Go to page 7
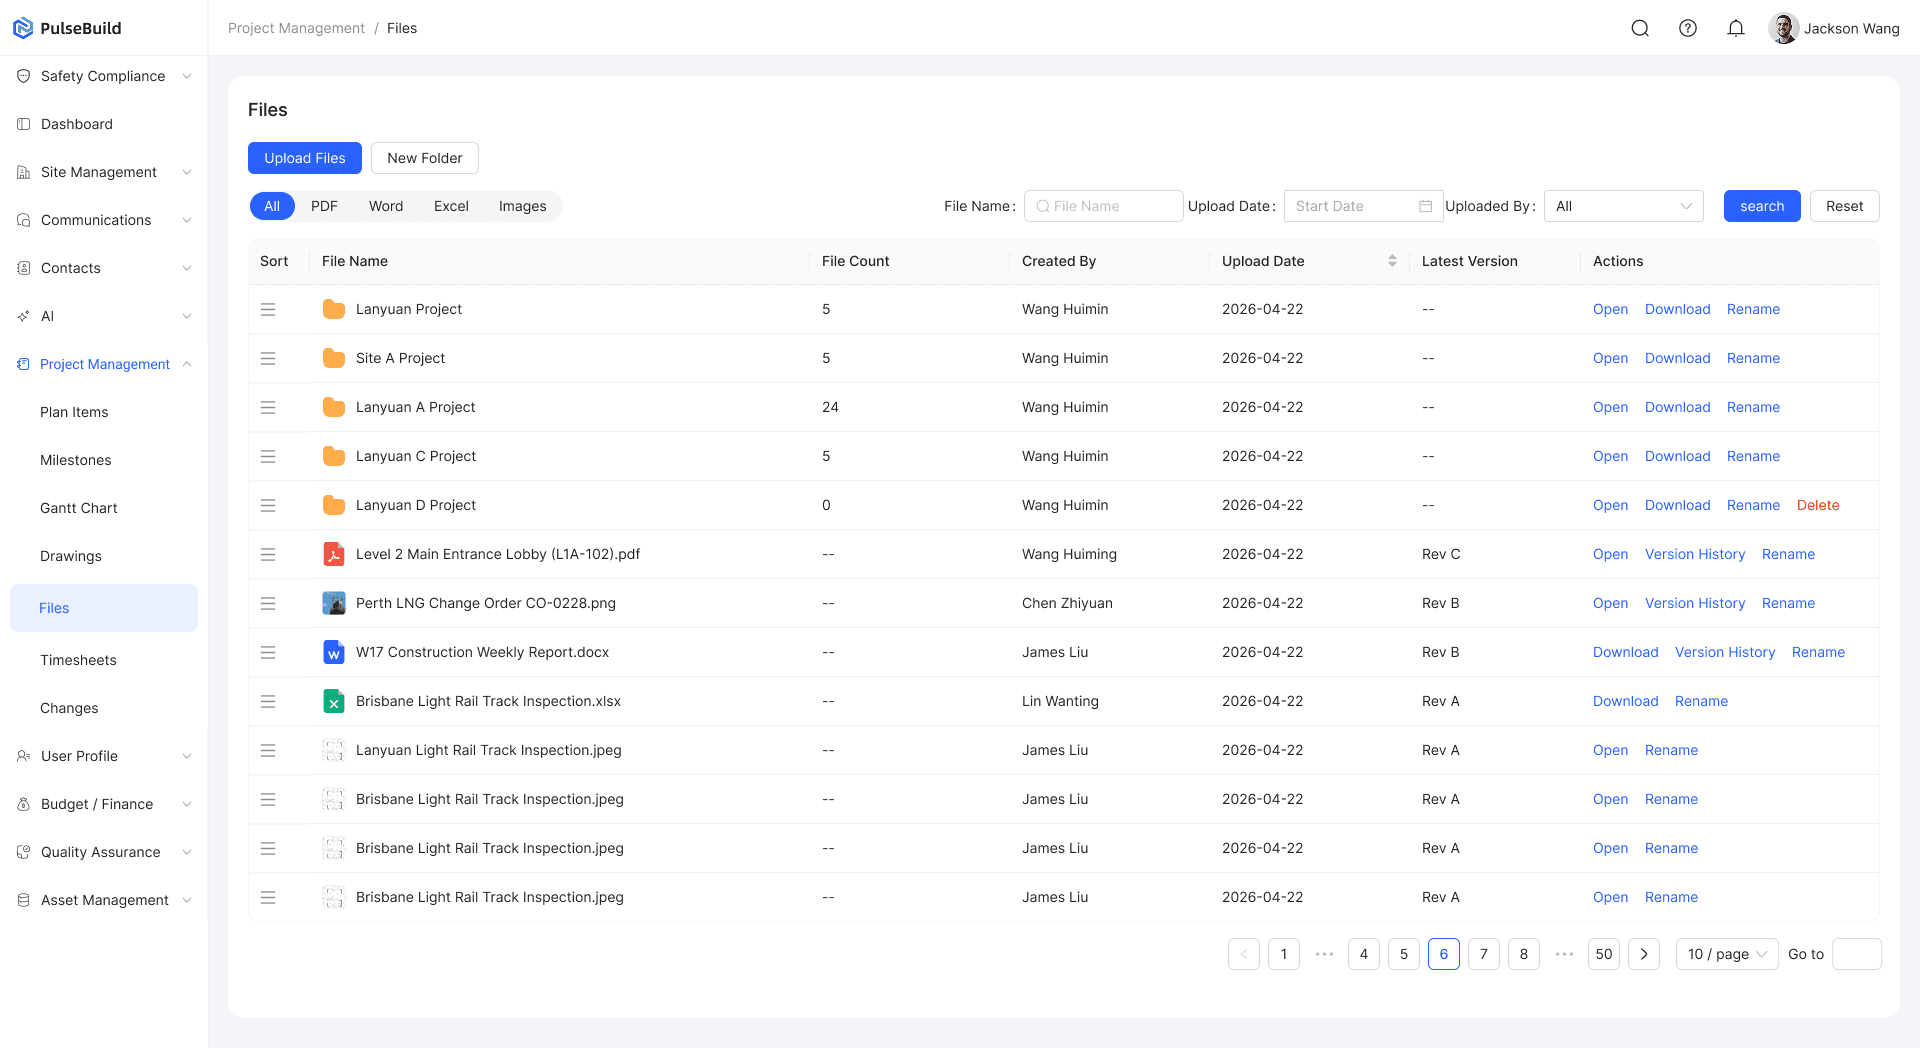The width and height of the screenshot is (1920, 1048). coord(1484,954)
